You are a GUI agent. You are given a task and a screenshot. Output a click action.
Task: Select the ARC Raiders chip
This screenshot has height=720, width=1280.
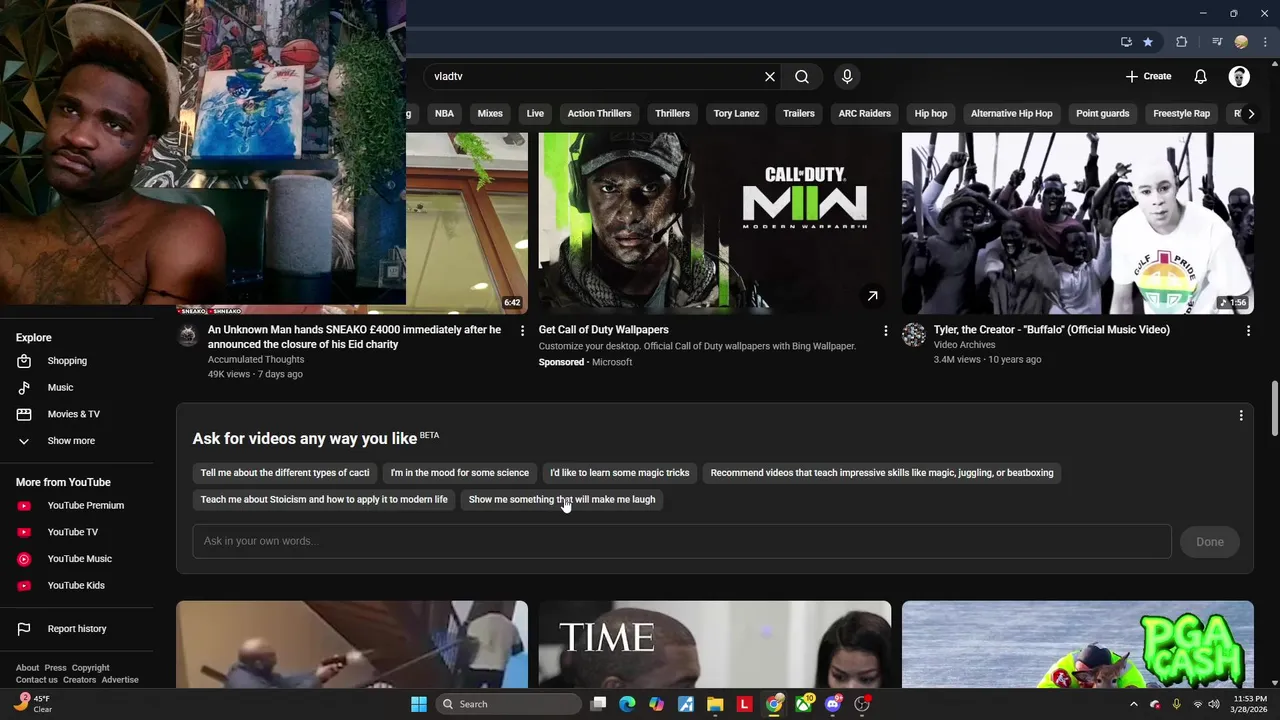click(864, 113)
